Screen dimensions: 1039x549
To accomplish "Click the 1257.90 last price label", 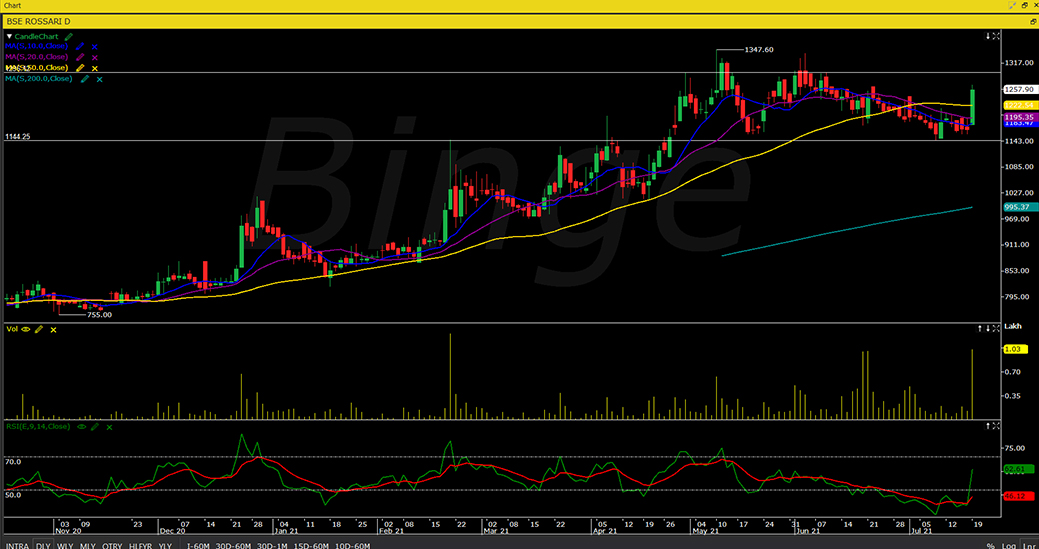I will (1019, 89).
